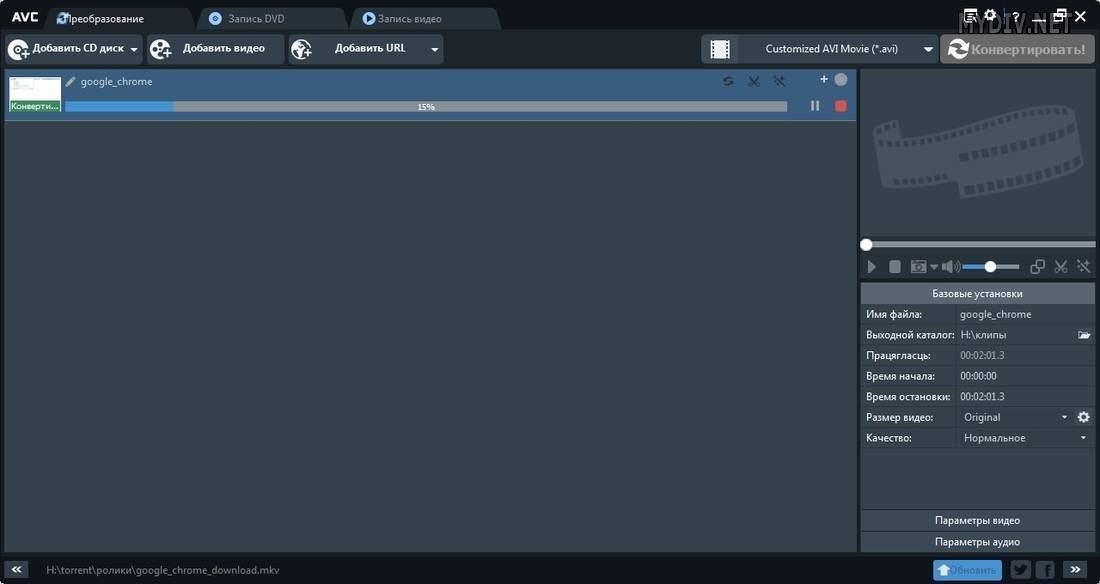Open the Add CD disc dropdown arrow
1100x584 pixels.
point(134,49)
